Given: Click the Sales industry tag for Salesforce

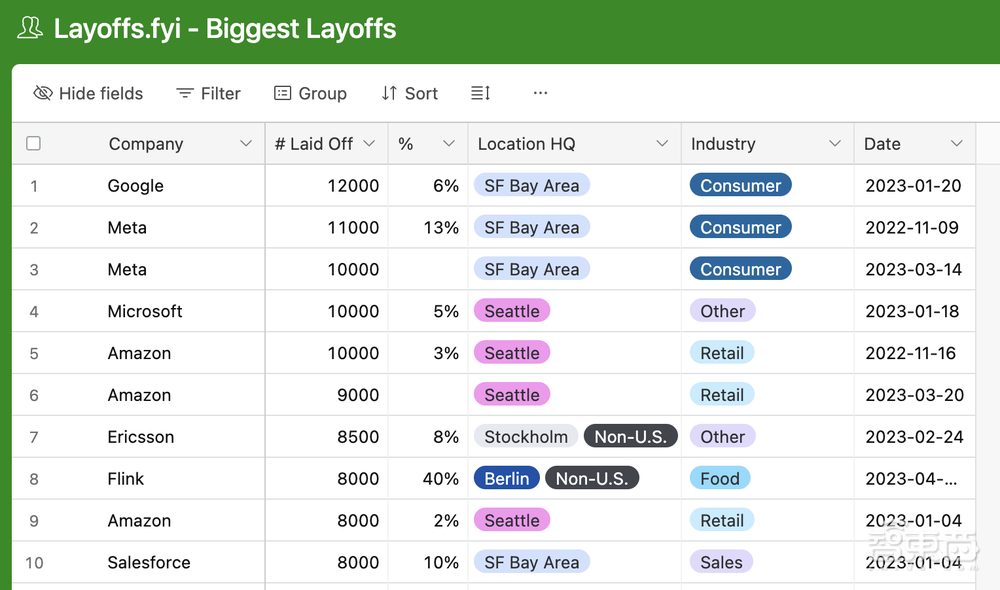Looking at the screenshot, I should click(721, 563).
